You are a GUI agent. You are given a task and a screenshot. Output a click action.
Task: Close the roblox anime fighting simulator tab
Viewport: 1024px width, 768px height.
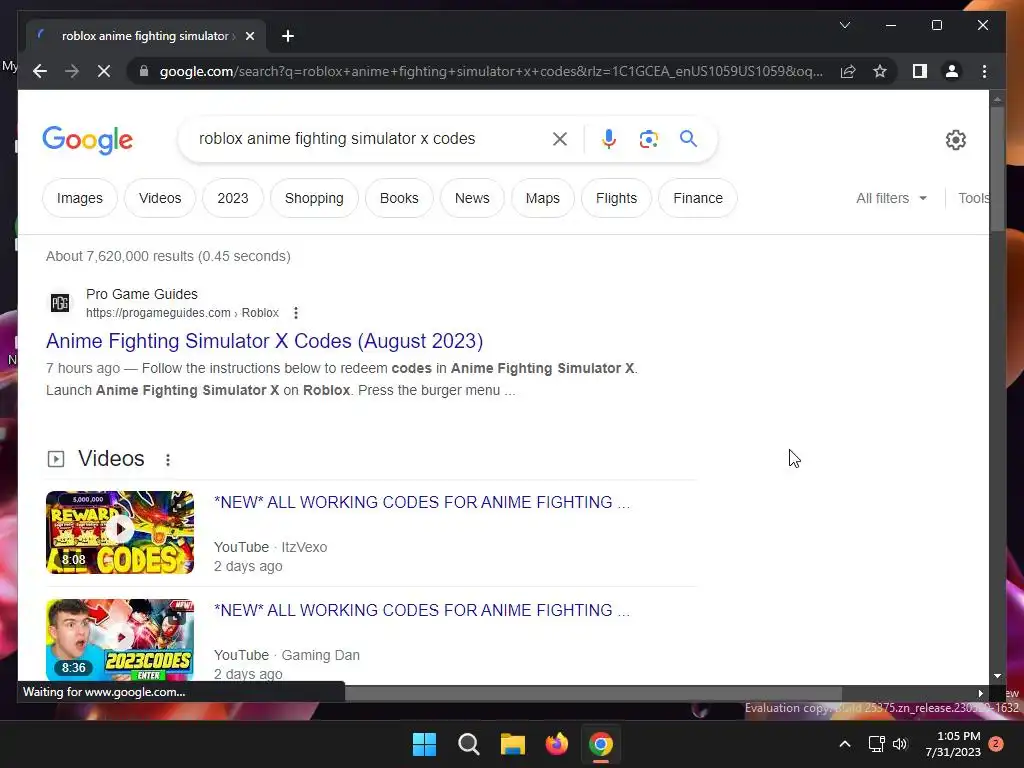click(249, 36)
